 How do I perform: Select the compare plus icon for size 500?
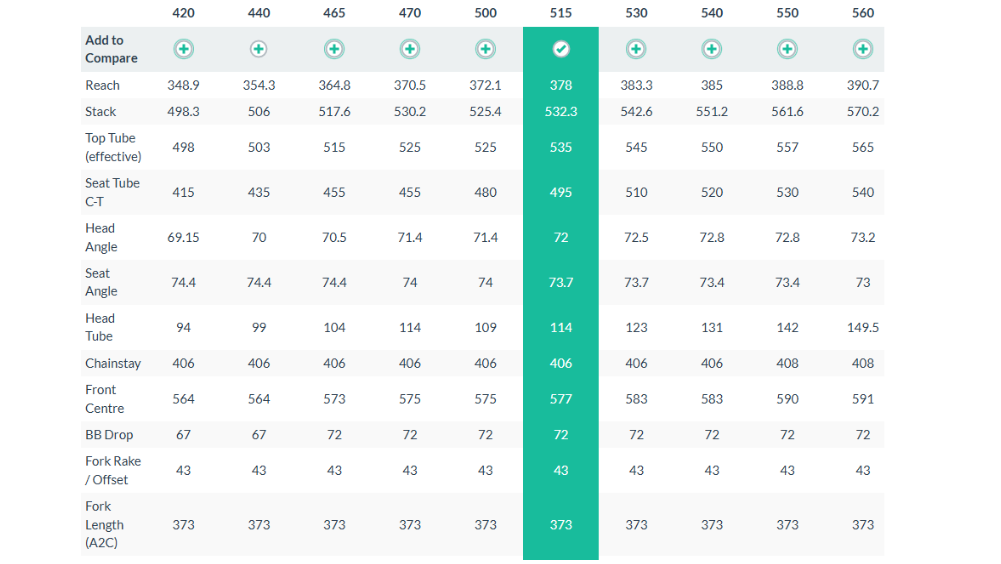click(485, 49)
